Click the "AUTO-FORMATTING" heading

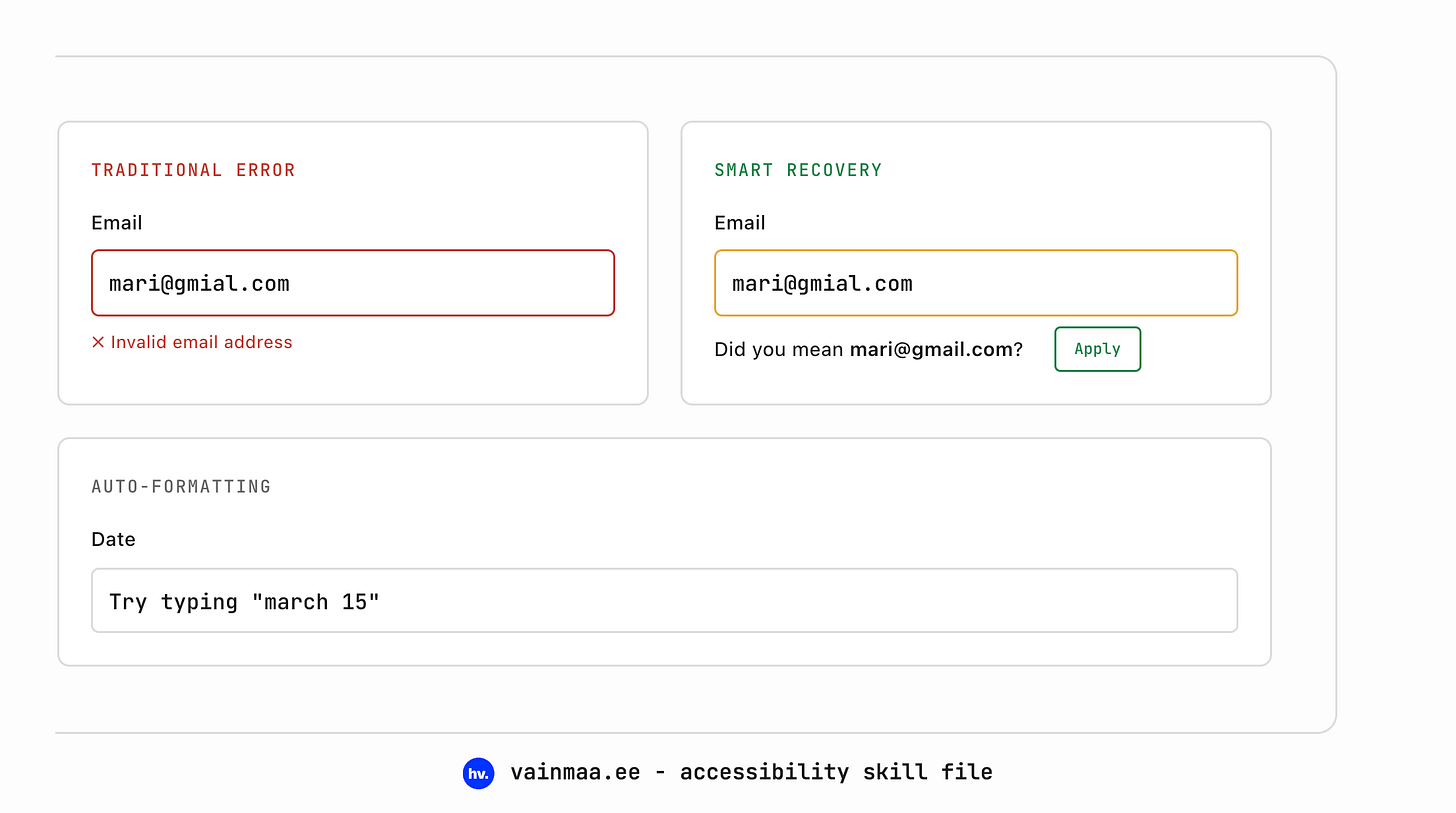pyautogui.click(x=182, y=487)
